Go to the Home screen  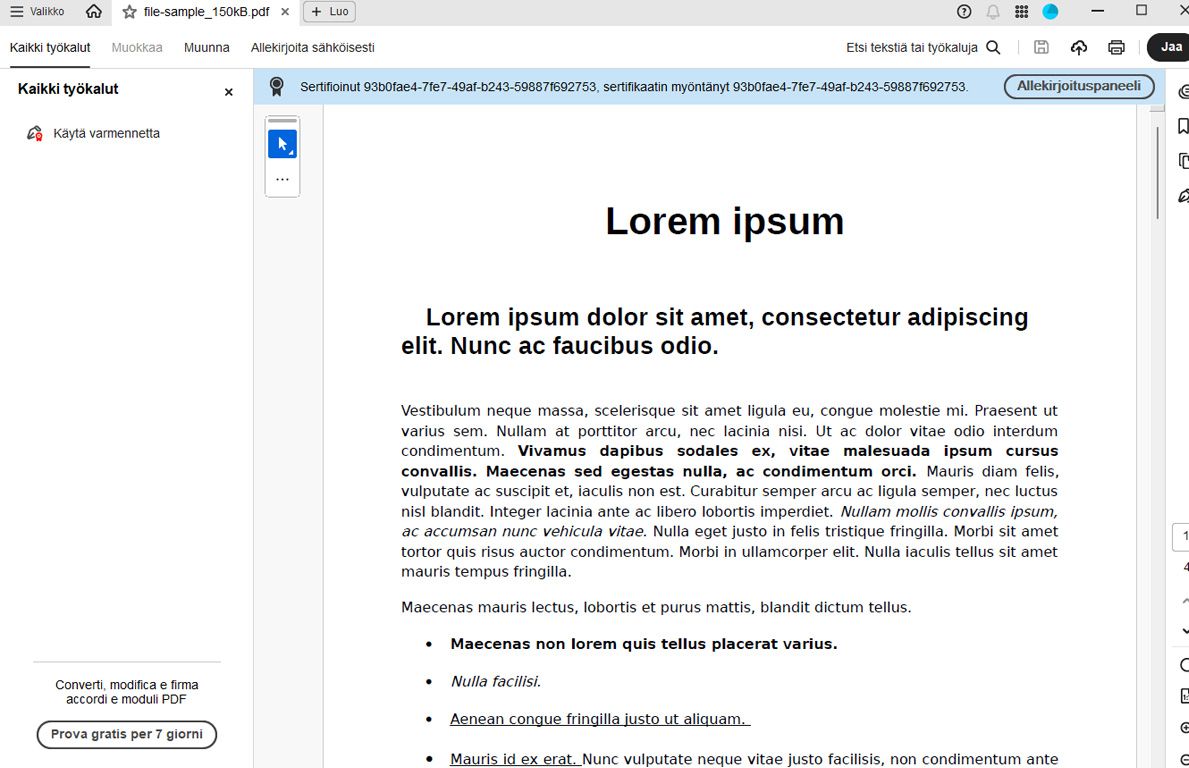[95, 12]
